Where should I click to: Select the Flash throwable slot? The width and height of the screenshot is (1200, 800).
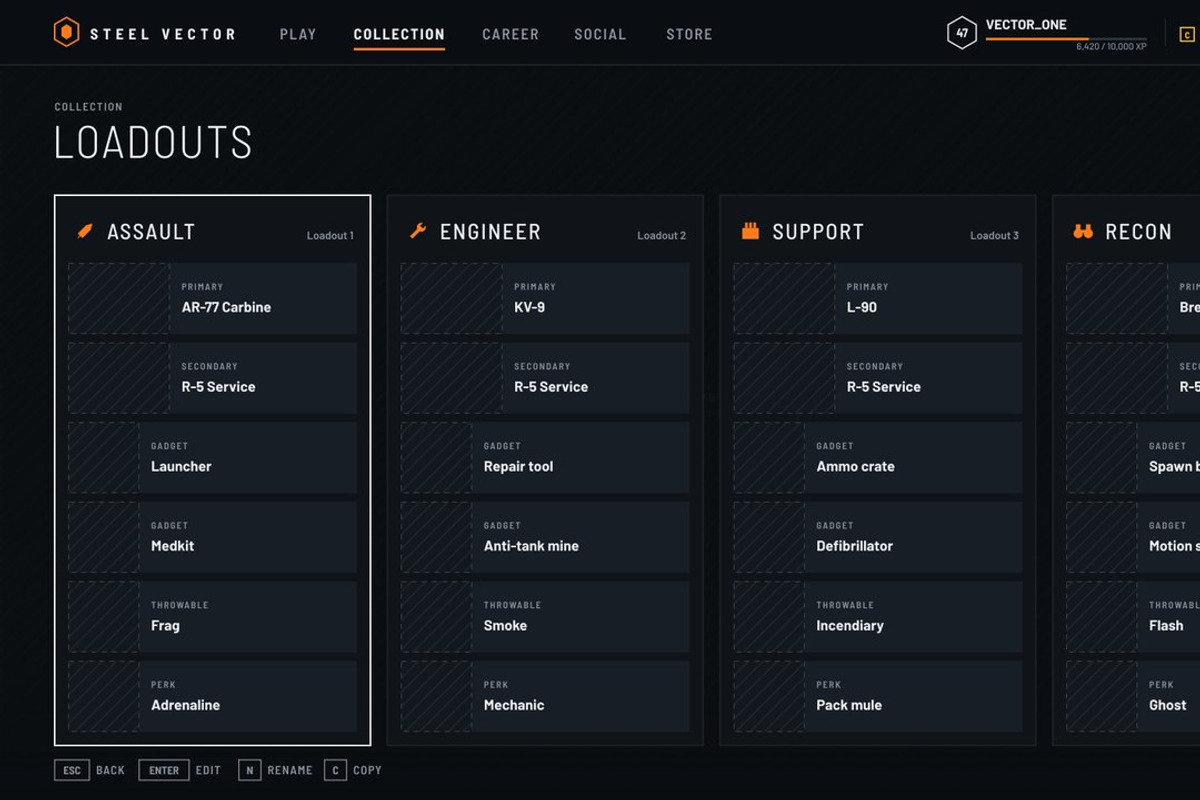coord(1133,617)
